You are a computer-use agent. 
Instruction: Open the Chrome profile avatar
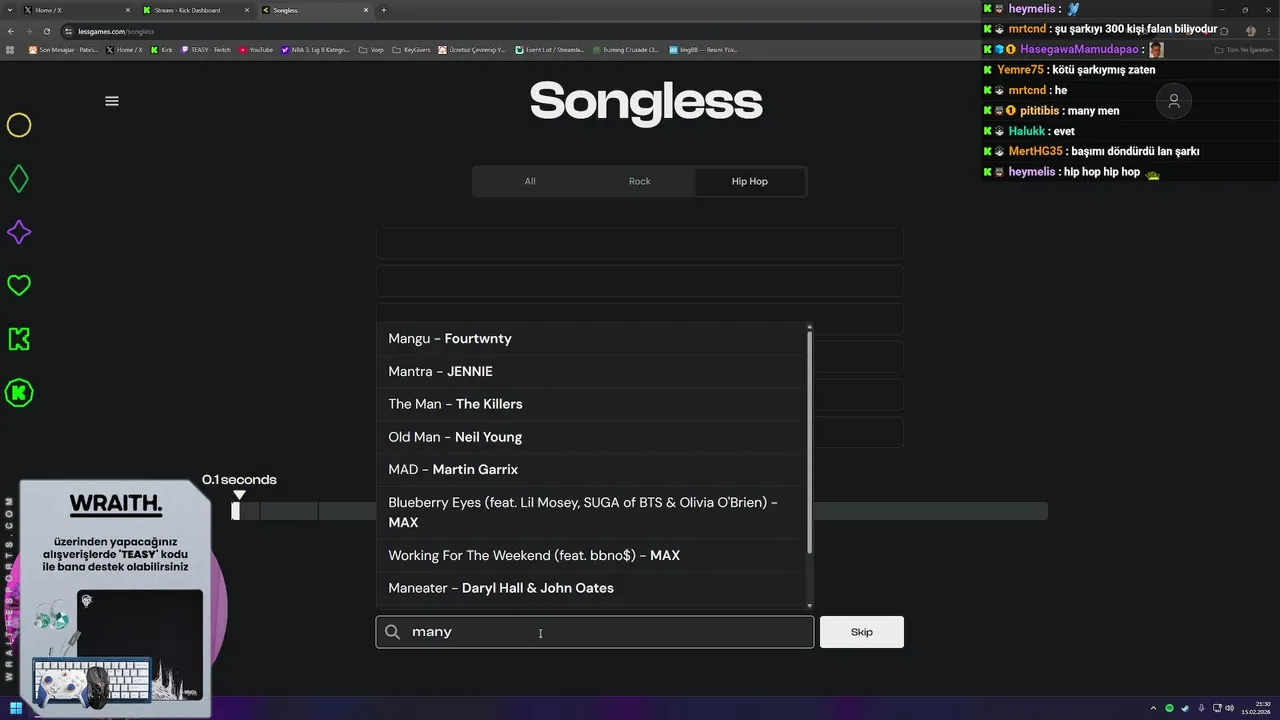pos(1251,31)
